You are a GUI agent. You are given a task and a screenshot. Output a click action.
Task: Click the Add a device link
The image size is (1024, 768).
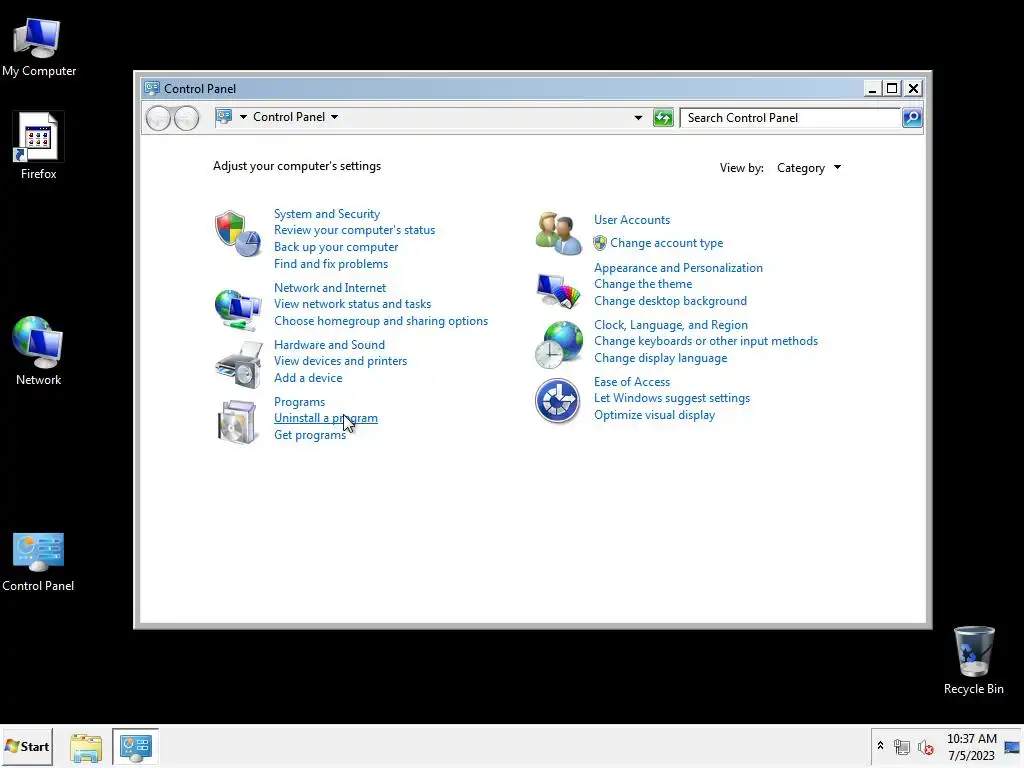tap(308, 377)
